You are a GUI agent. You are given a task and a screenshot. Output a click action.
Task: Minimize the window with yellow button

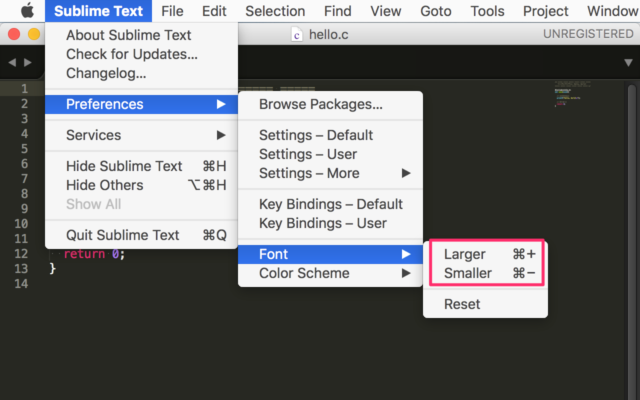(x=34, y=34)
